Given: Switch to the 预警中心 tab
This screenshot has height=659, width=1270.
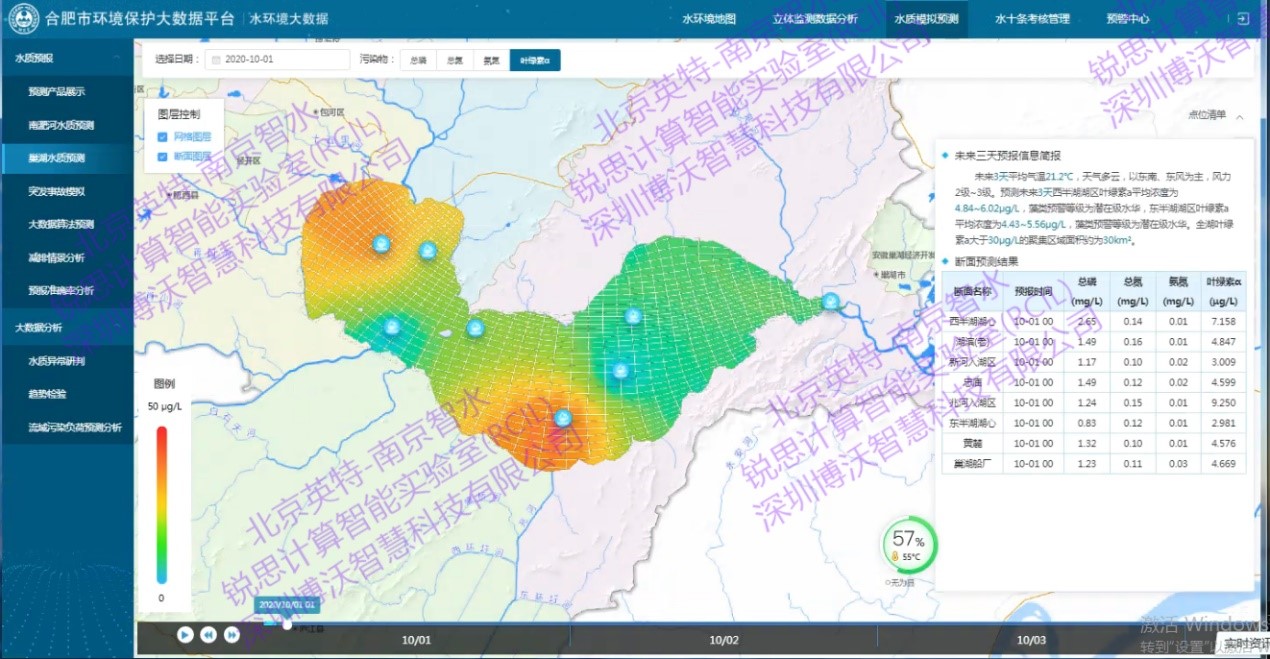Looking at the screenshot, I should coord(1127,19).
